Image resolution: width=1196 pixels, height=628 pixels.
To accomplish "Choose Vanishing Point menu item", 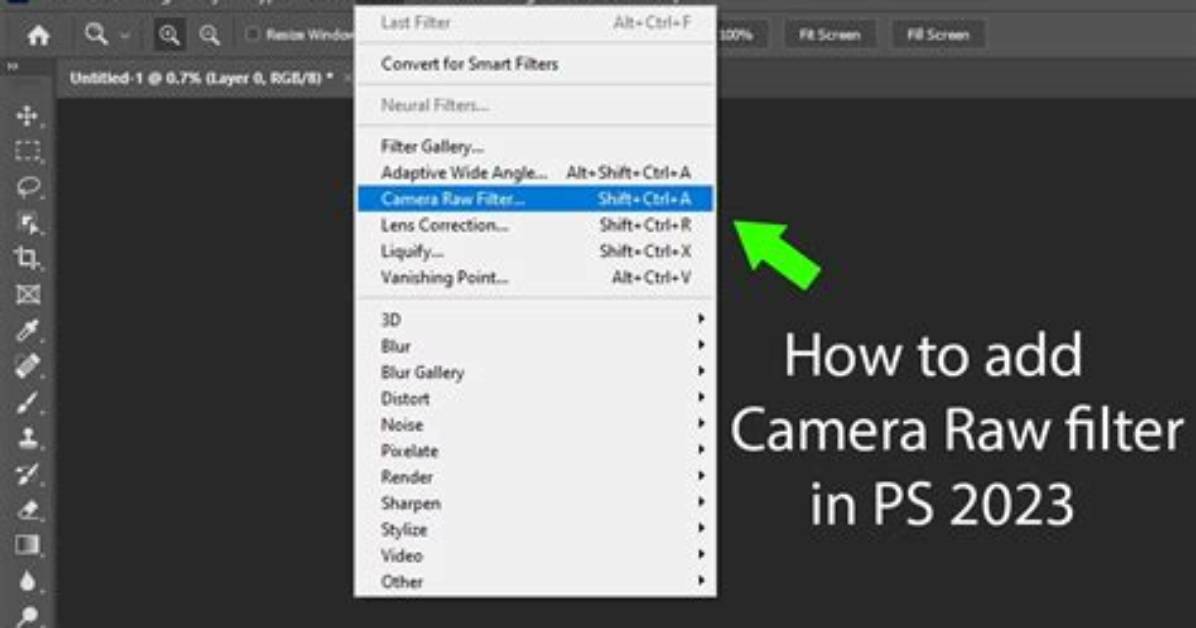I will [x=535, y=278].
